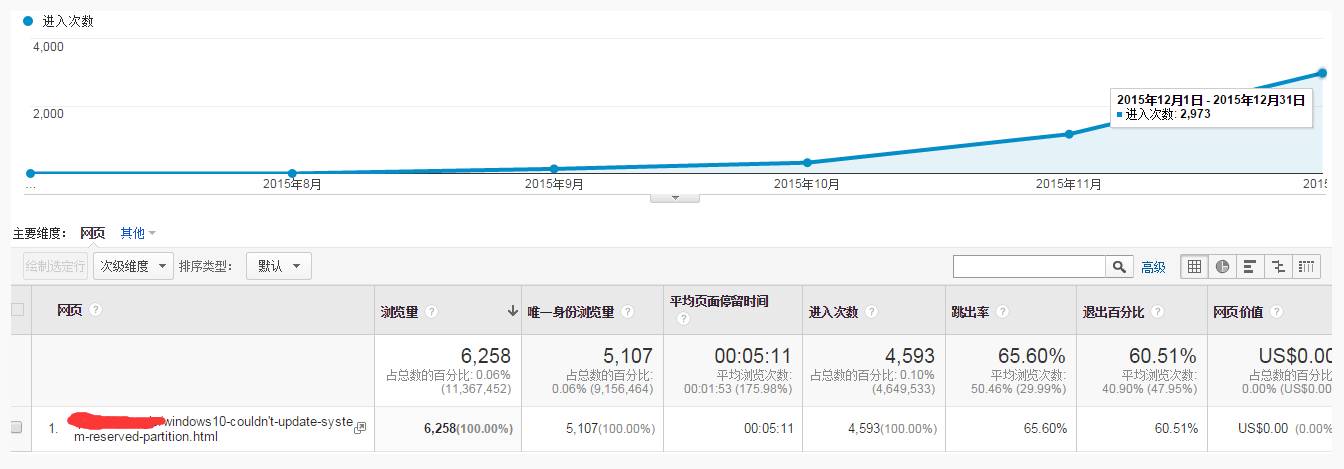This screenshot has height=469, width=1344.
Task: Open the 默认 sort type dropdown
Action: click(x=279, y=266)
